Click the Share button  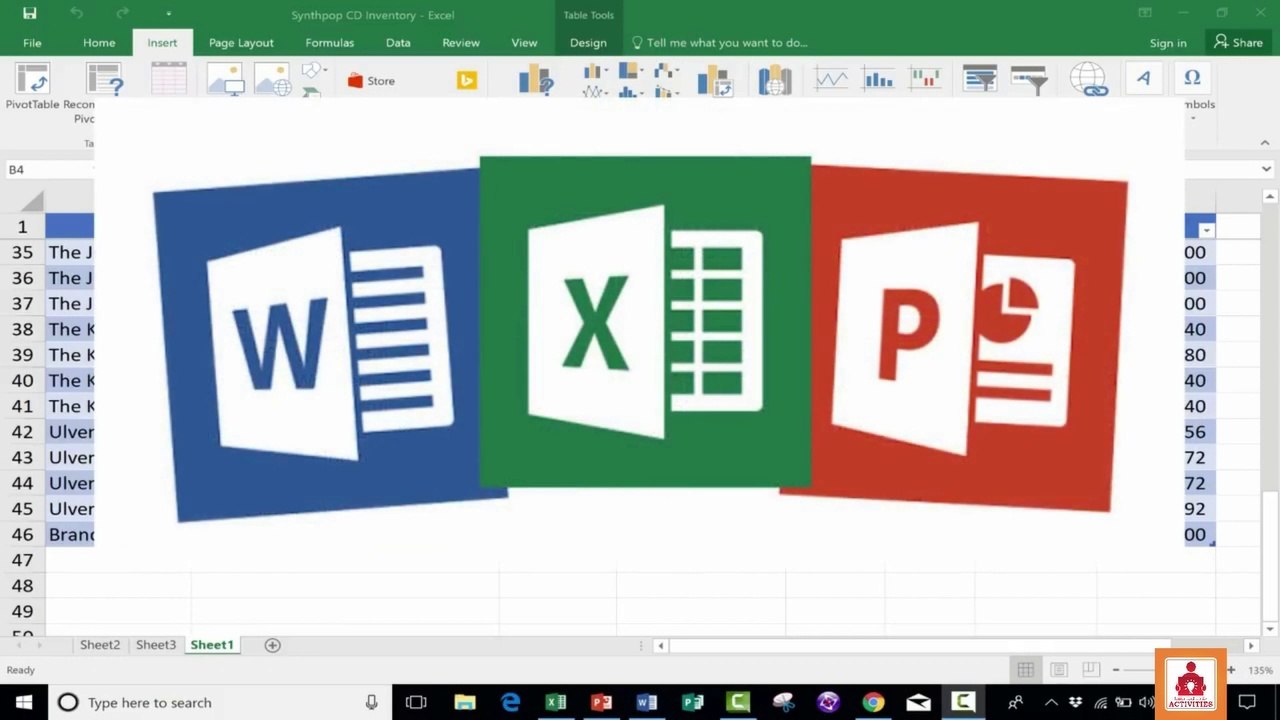point(1238,43)
